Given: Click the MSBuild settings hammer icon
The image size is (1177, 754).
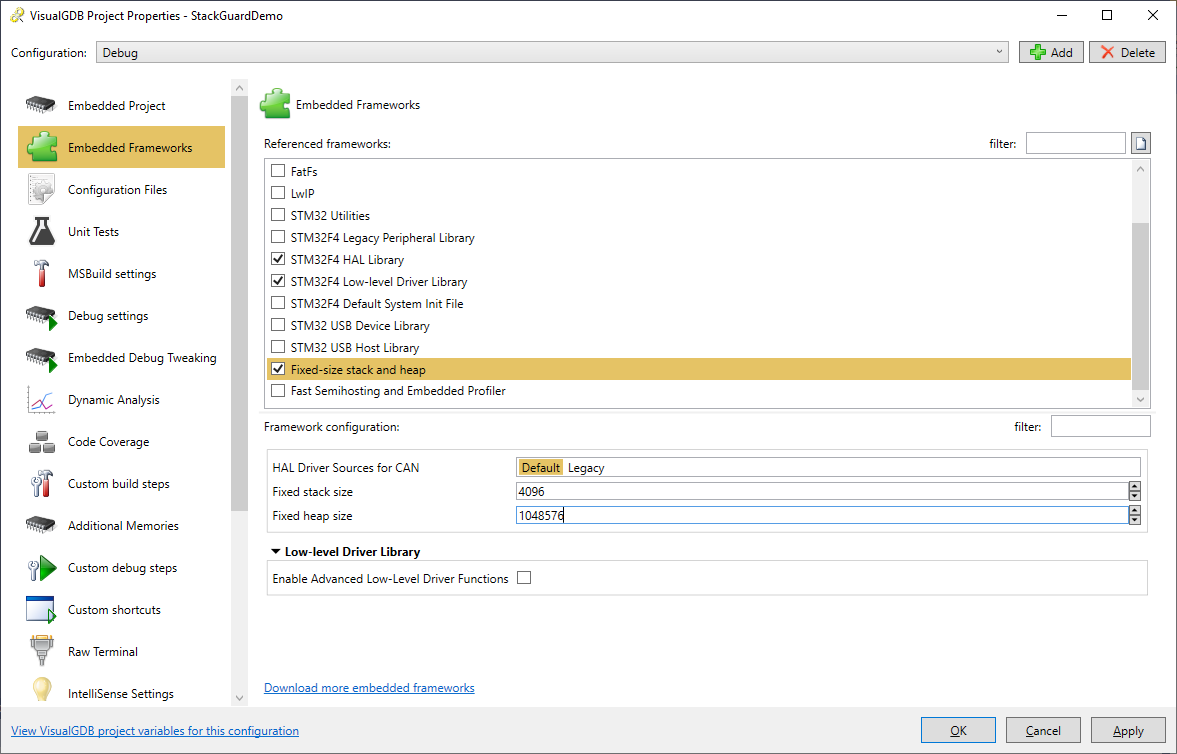Looking at the screenshot, I should point(41,273).
